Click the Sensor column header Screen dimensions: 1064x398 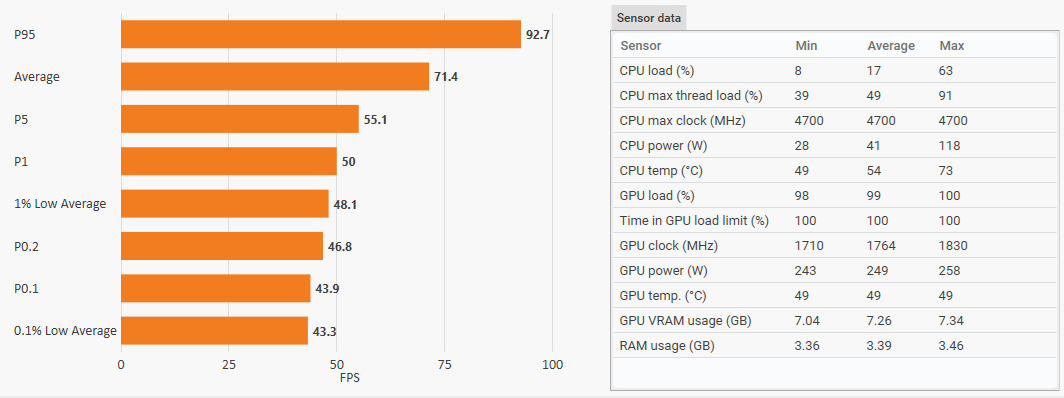641,45
